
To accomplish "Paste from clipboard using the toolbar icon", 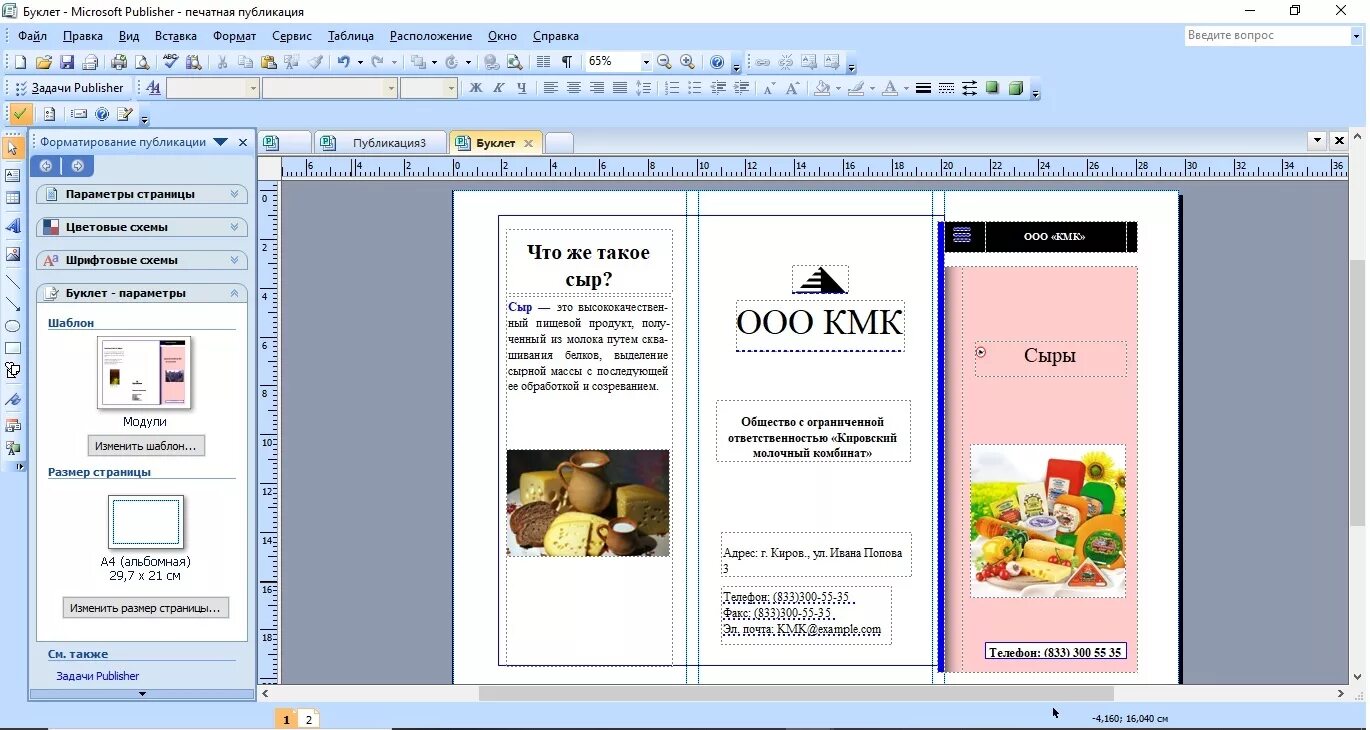I will (268, 62).
